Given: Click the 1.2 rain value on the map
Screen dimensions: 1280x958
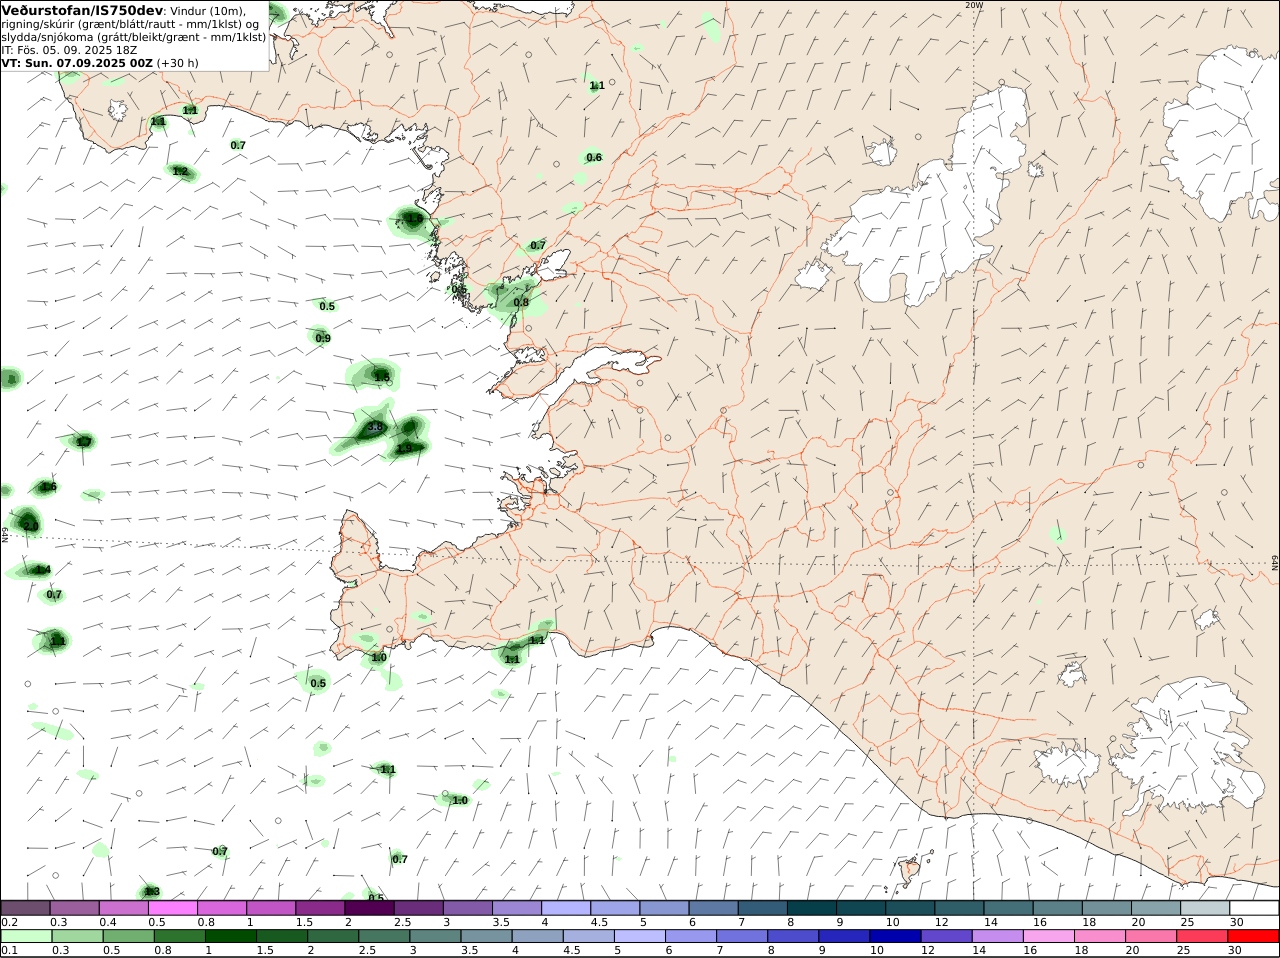Looking at the screenshot, I should [x=180, y=171].
